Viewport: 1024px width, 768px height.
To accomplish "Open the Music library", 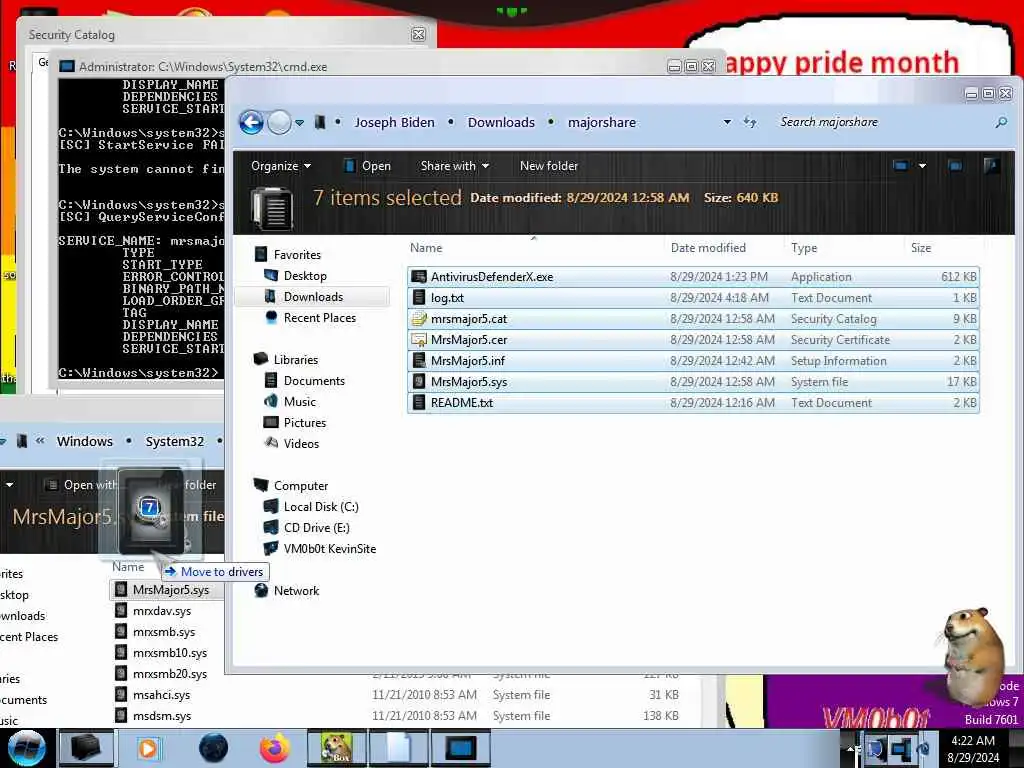I will pyautogui.click(x=300, y=402).
